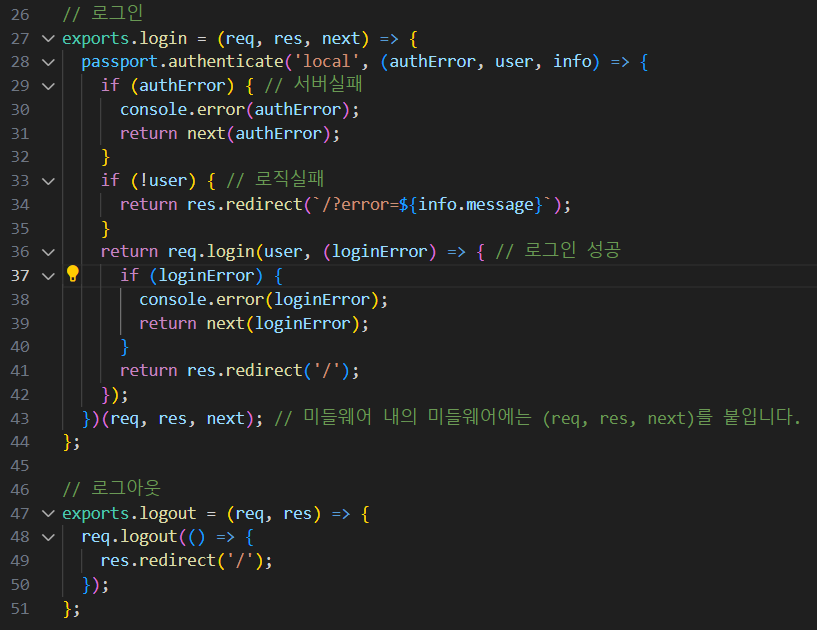
Task: Click 'logout' in exports.logout on line 47
Action: pos(168,514)
